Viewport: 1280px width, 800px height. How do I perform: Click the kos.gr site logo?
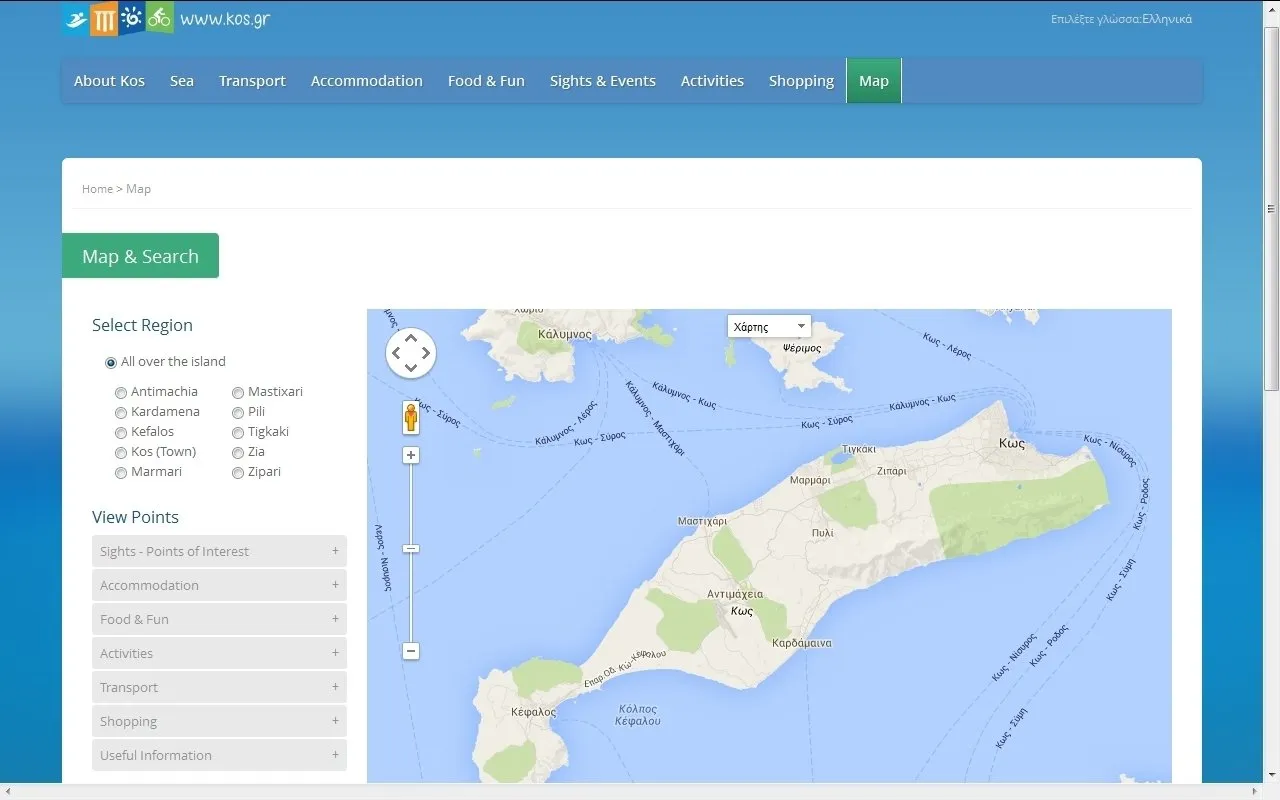click(x=166, y=18)
